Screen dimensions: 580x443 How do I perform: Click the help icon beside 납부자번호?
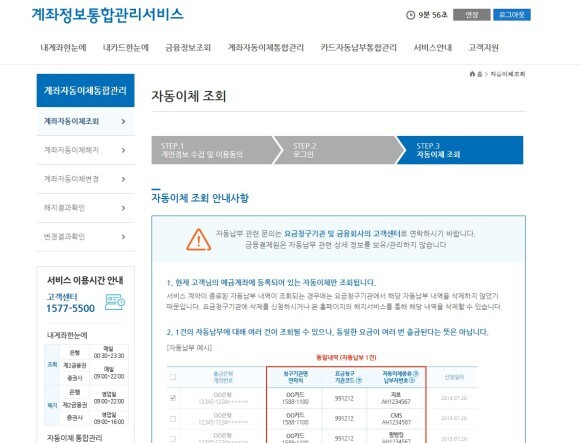412,381
